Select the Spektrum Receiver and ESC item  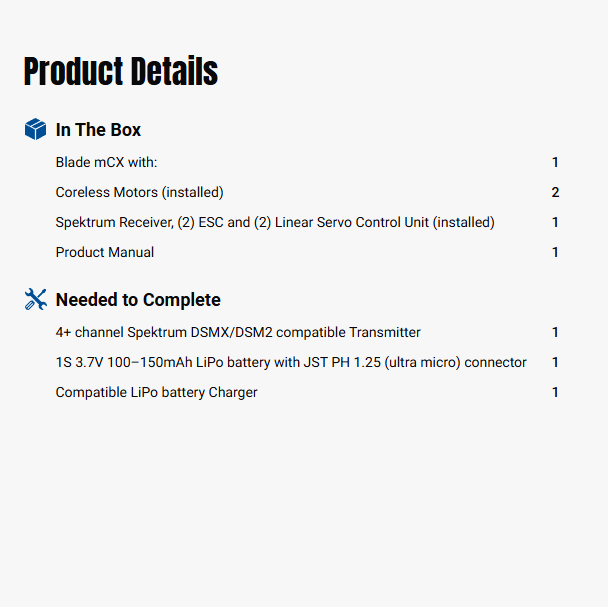coord(275,222)
